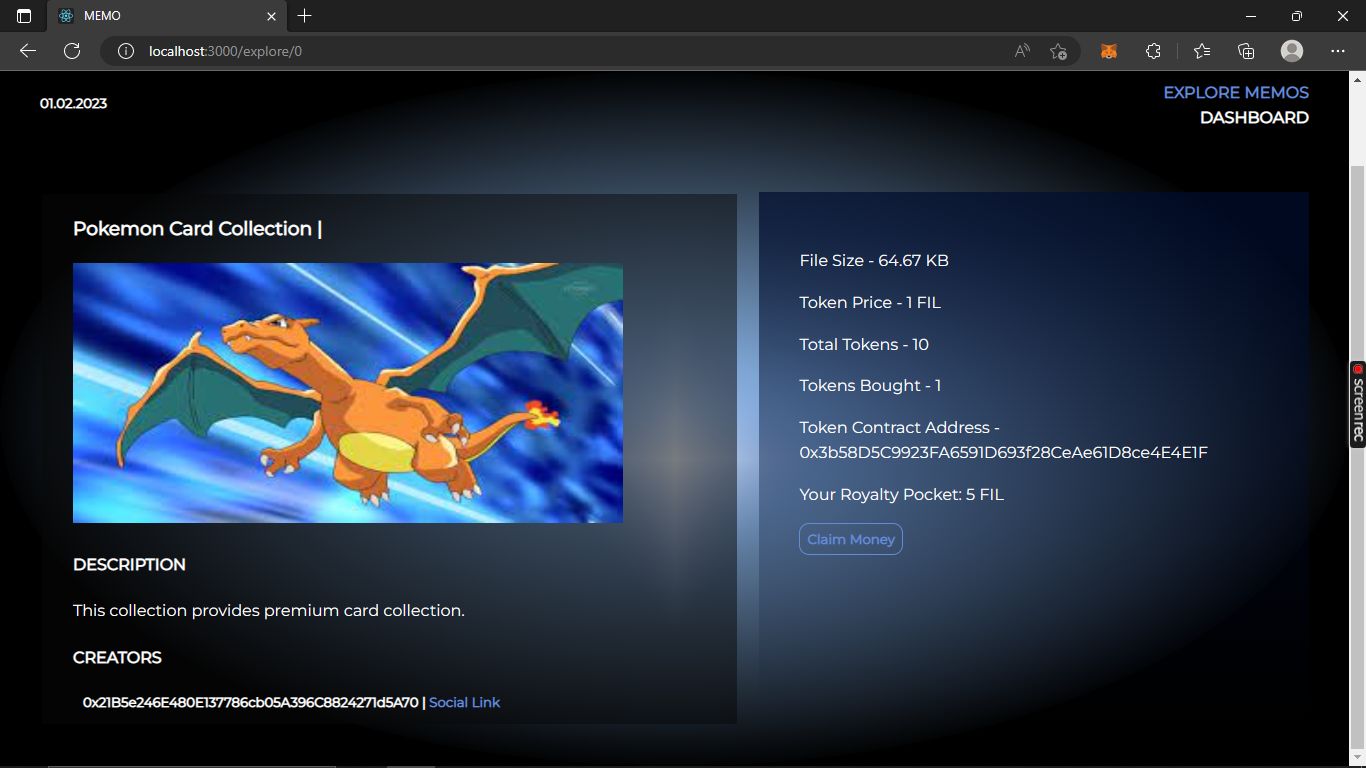The image size is (1366, 768).
Task: Click the Token Price - 1 FIL text
Action: click(x=870, y=303)
